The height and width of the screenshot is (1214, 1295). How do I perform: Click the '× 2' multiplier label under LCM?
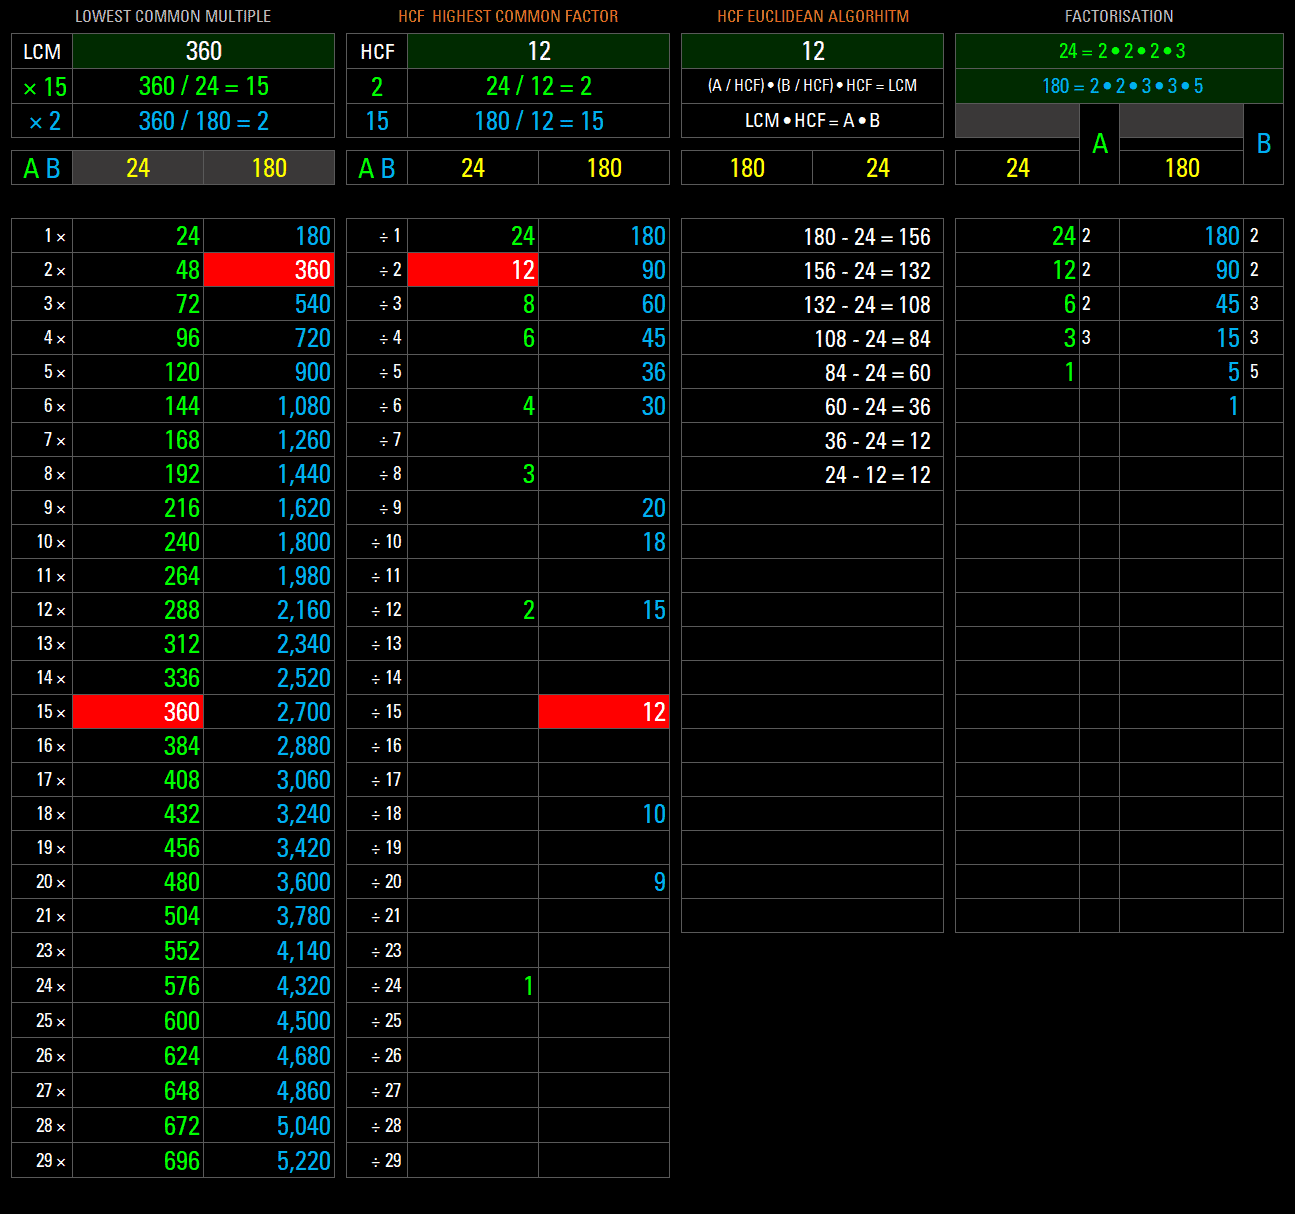[44, 122]
